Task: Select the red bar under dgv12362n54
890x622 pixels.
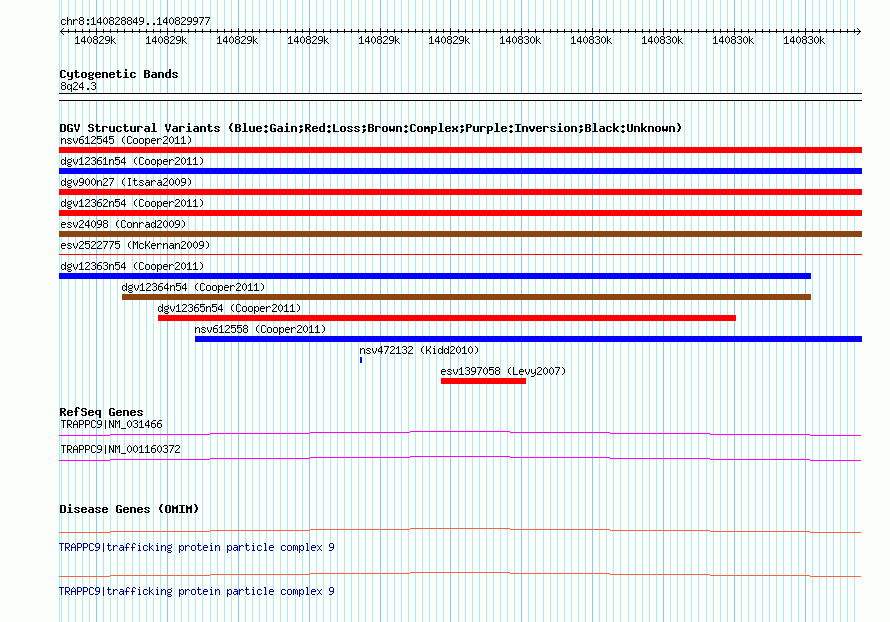Action: click(x=460, y=213)
